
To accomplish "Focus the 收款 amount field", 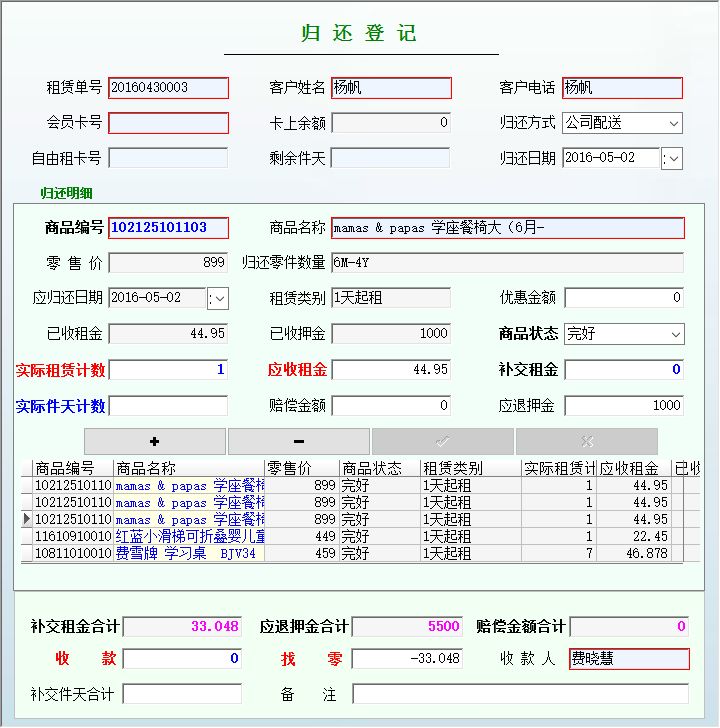I will pyautogui.click(x=182, y=659).
